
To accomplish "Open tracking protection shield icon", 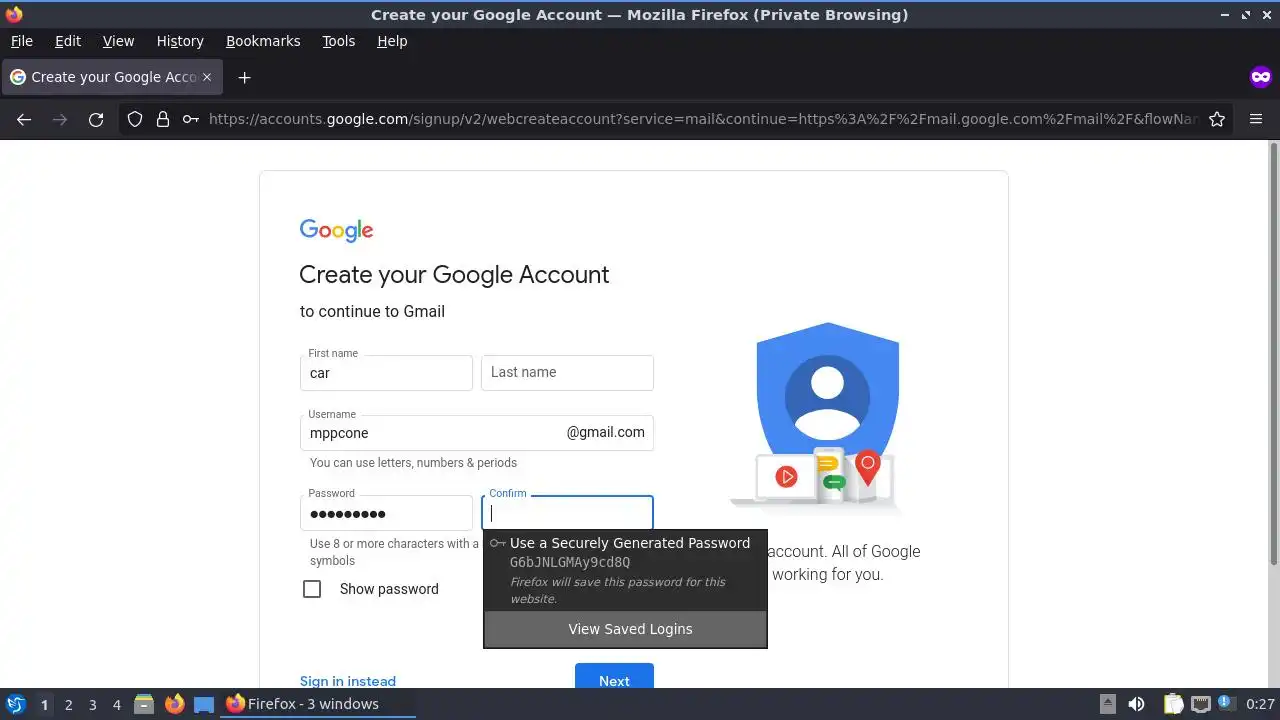I will (135, 119).
